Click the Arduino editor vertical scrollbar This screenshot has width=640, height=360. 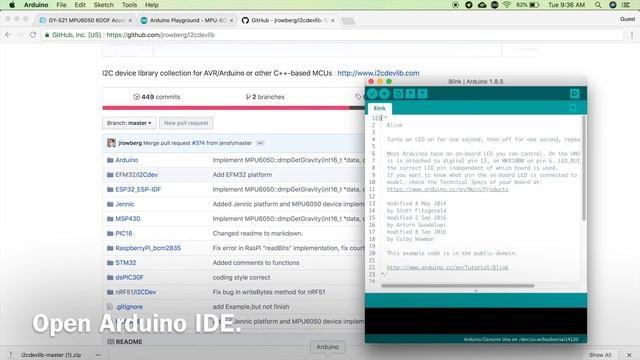coord(584,168)
